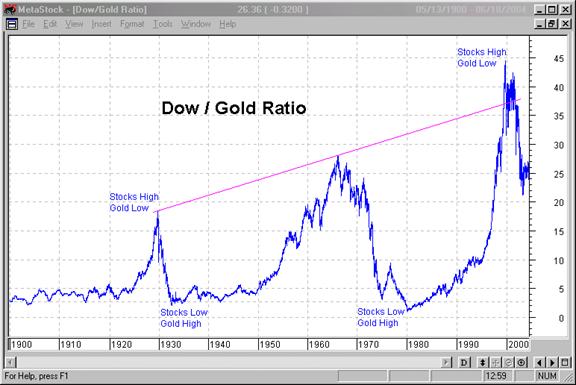Click the 12:59 time in status bar
This screenshot has height=385, width=576.
[x=496, y=376]
